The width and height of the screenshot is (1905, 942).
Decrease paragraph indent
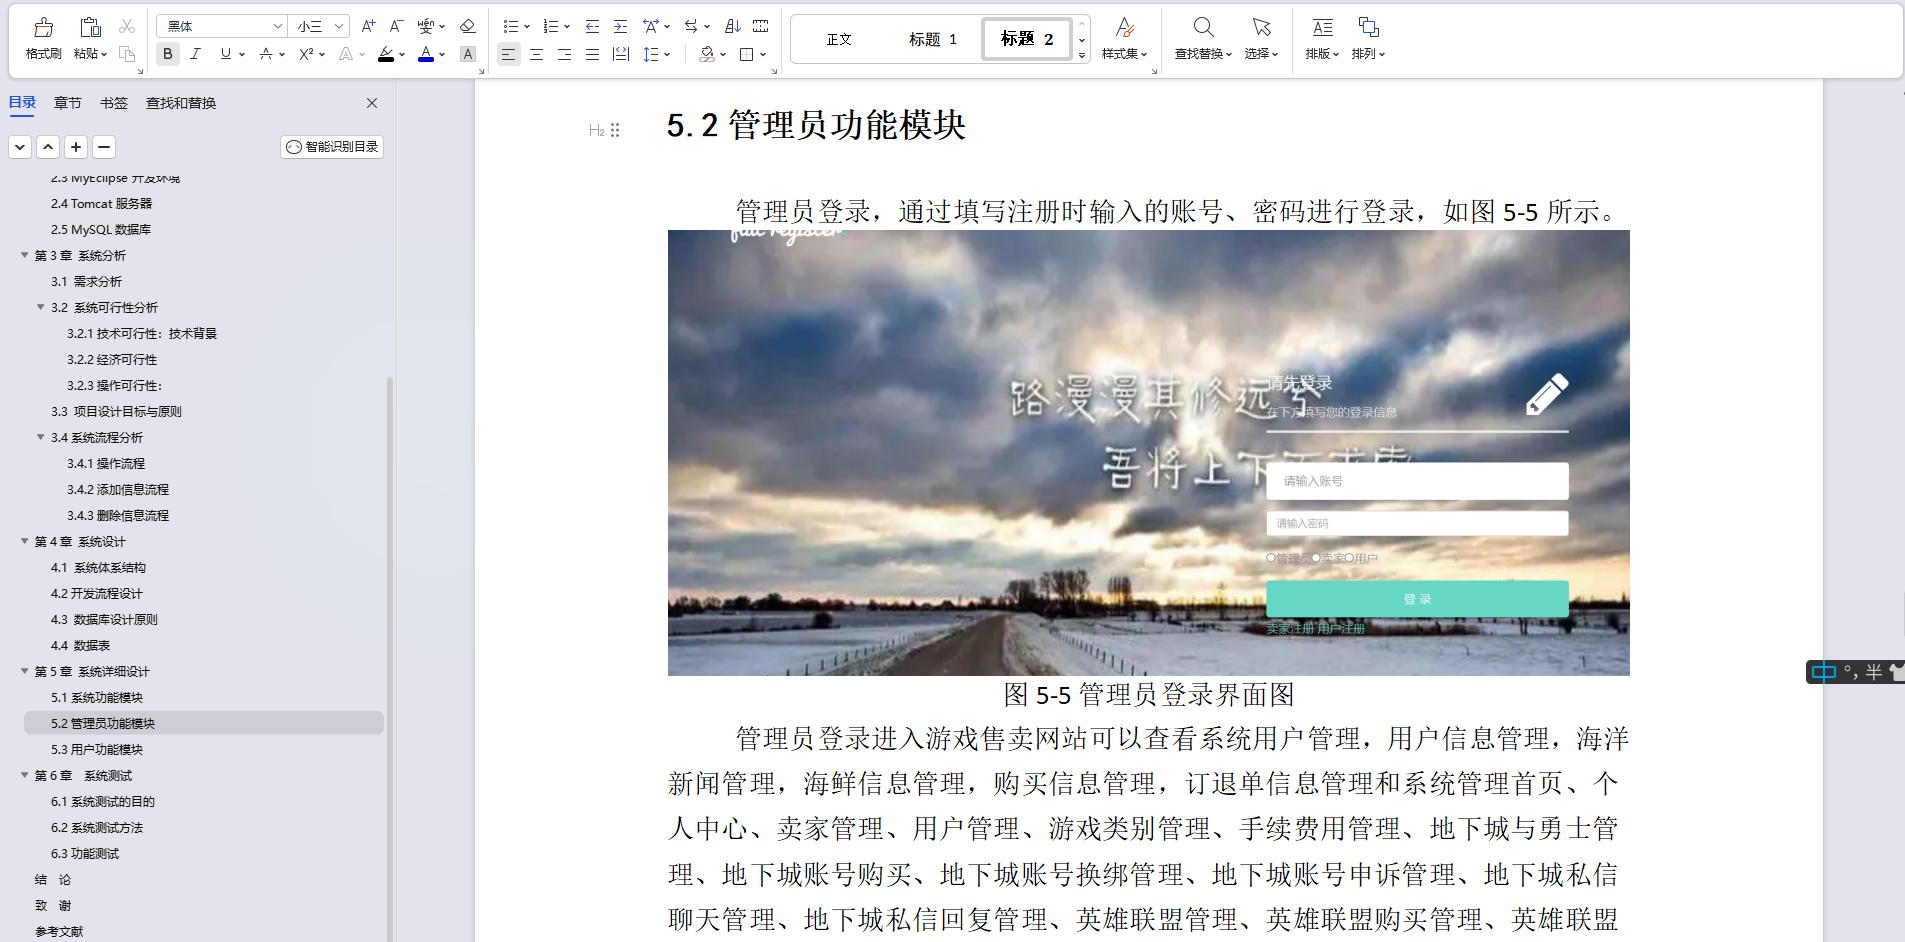(592, 26)
